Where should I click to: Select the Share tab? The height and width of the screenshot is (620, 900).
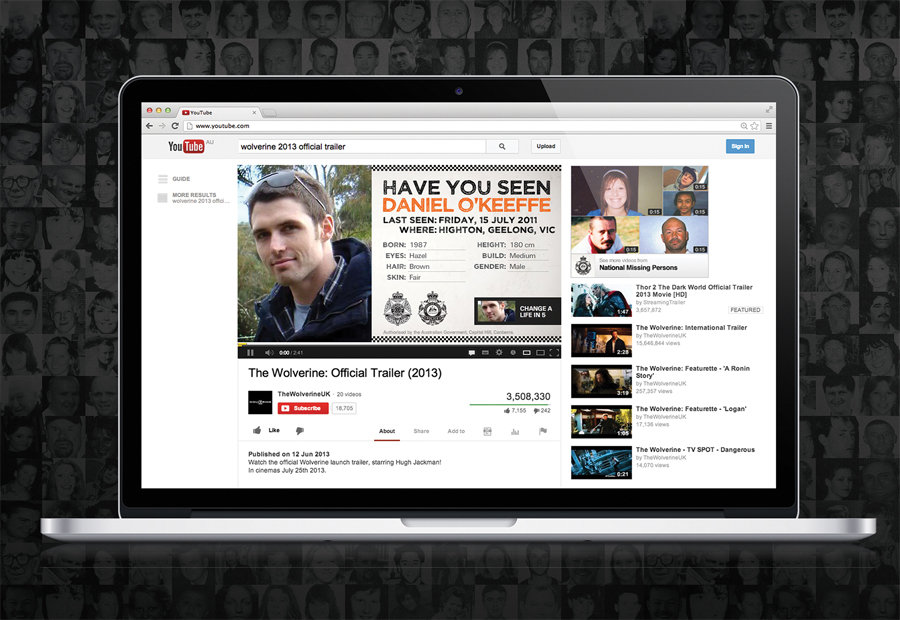click(x=421, y=431)
